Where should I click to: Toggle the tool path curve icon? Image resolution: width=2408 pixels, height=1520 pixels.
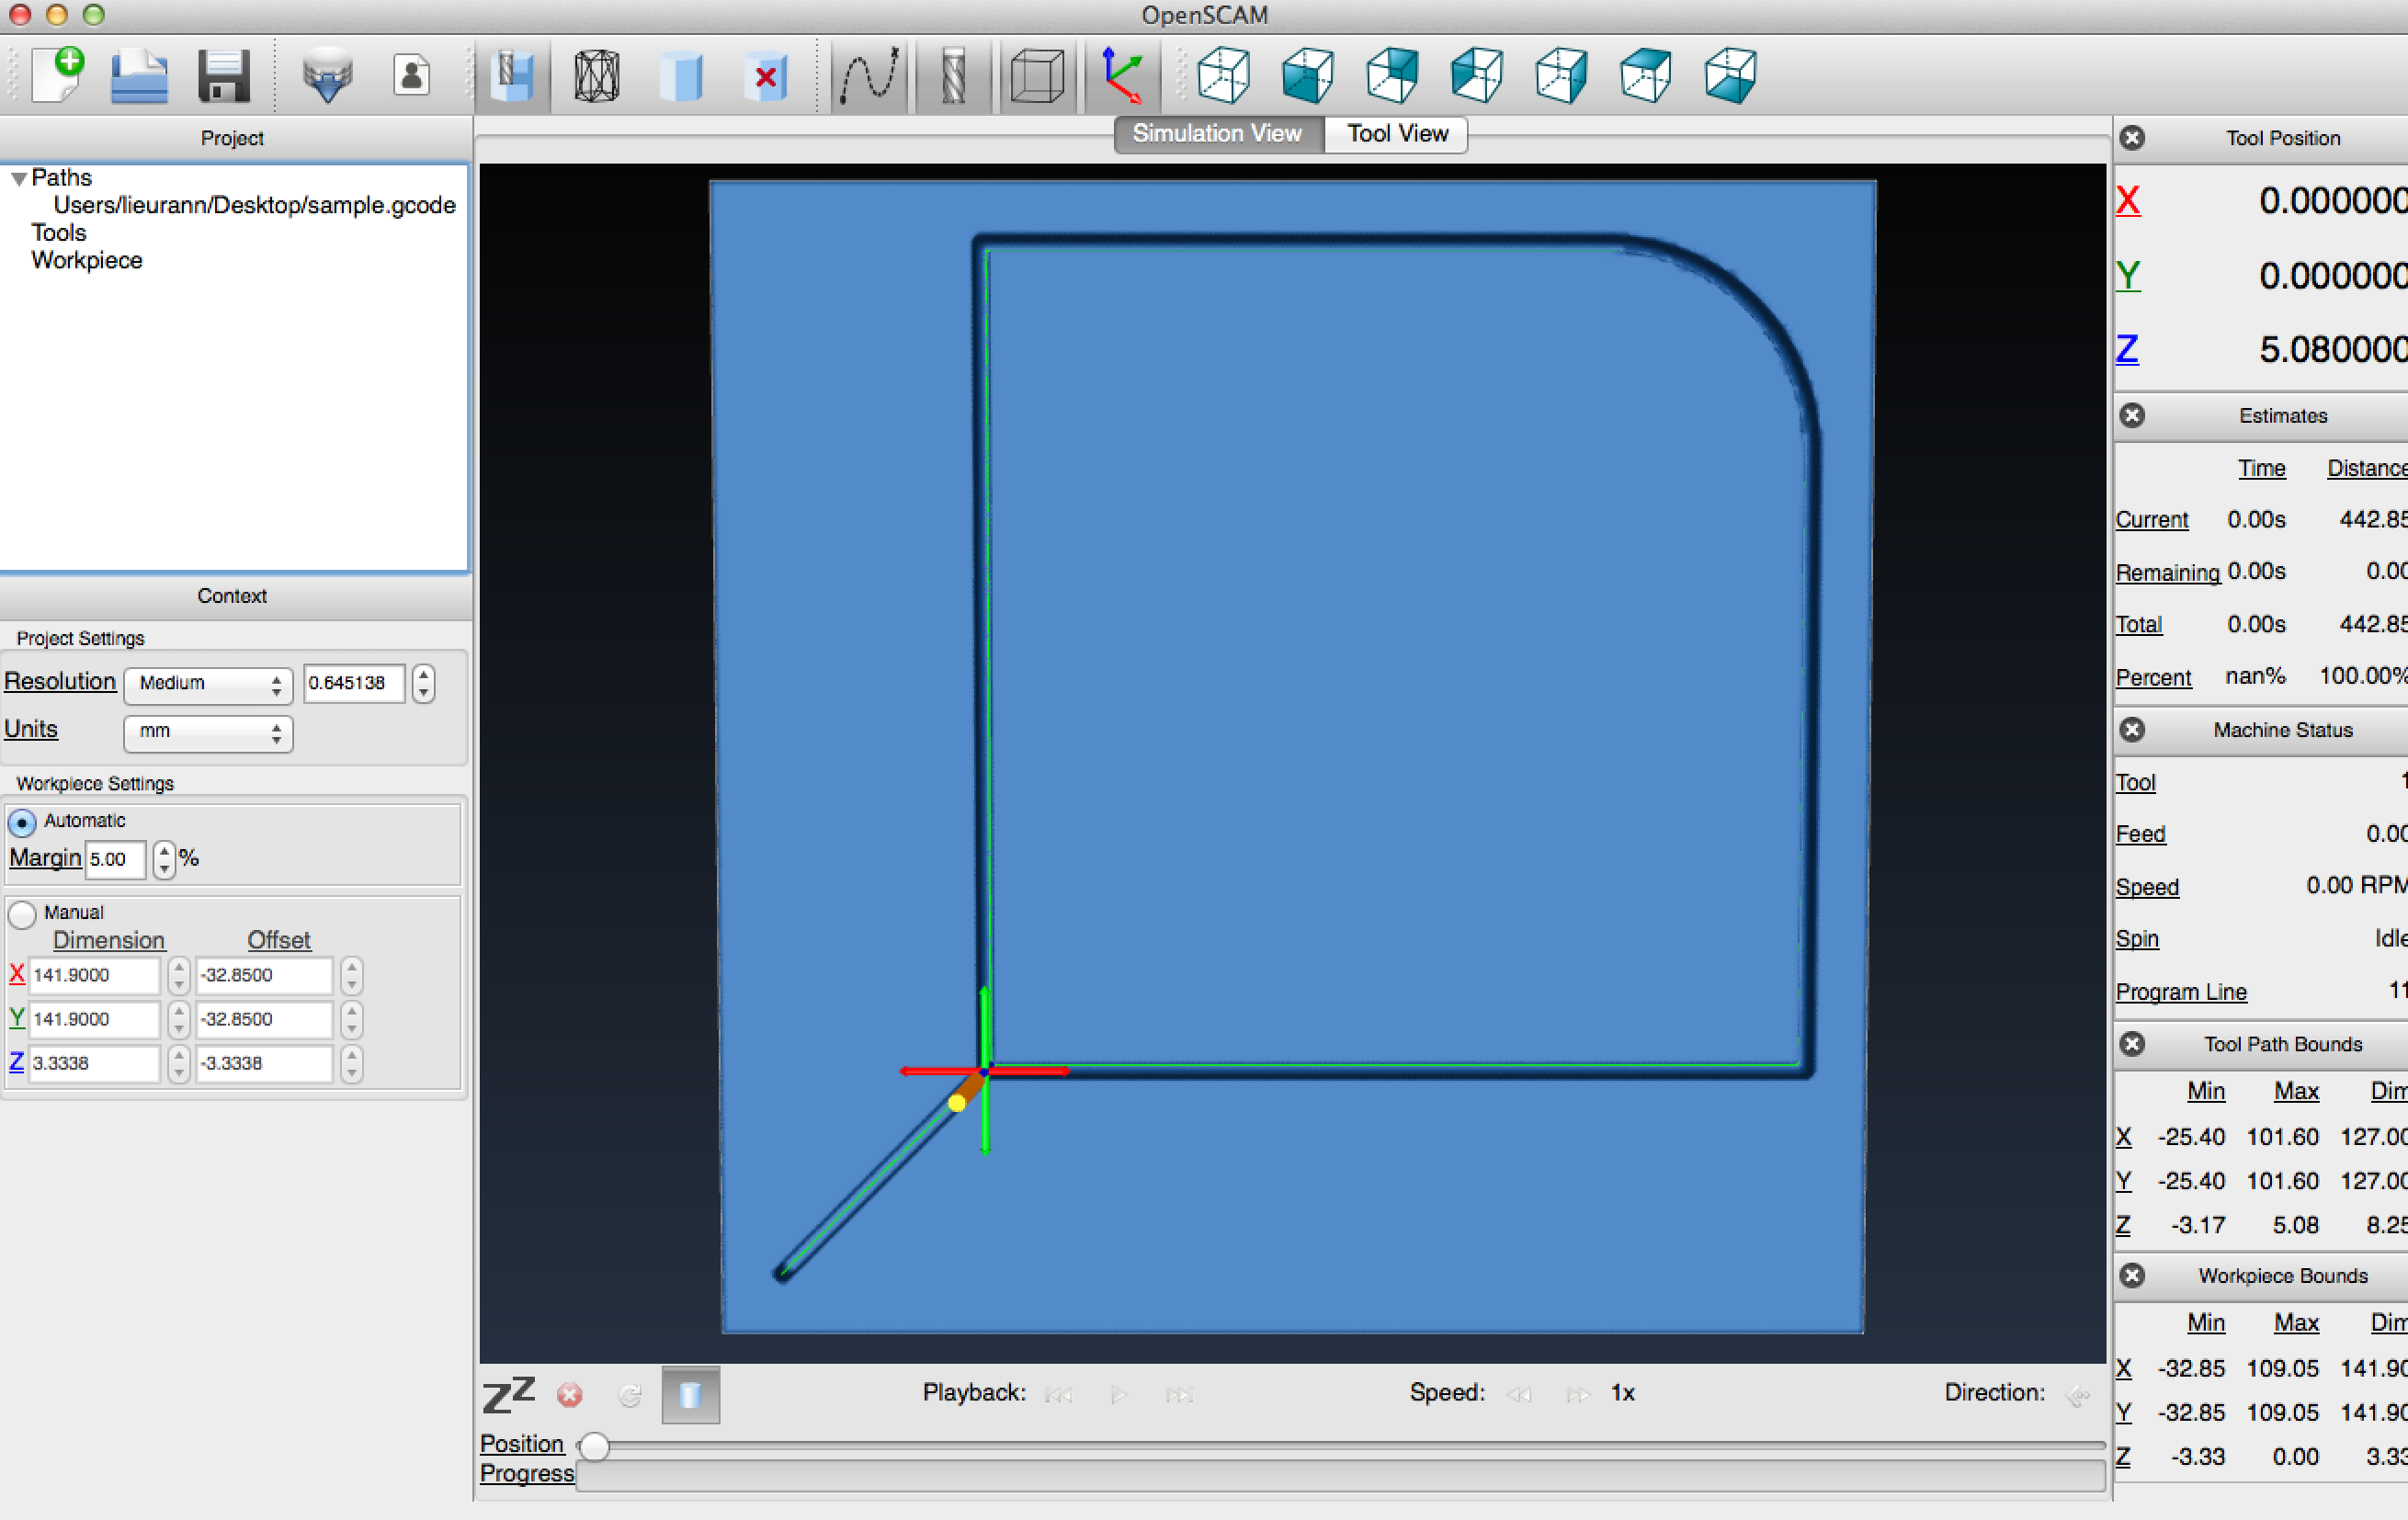[x=868, y=76]
